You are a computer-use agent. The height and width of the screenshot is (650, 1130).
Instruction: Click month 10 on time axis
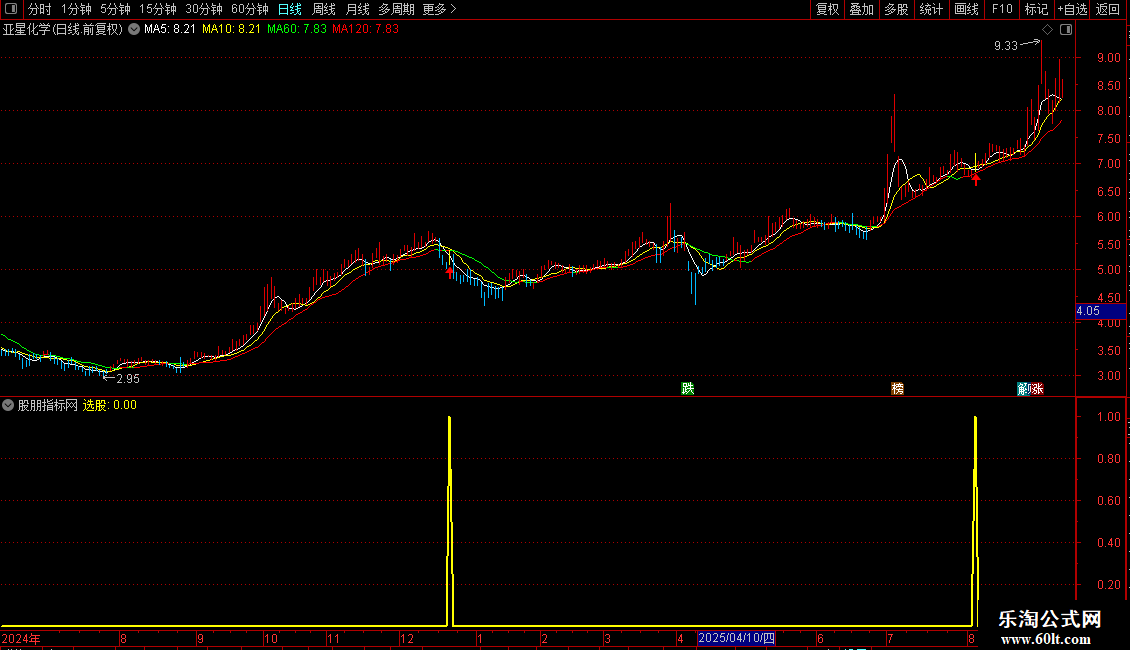(270, 638)
